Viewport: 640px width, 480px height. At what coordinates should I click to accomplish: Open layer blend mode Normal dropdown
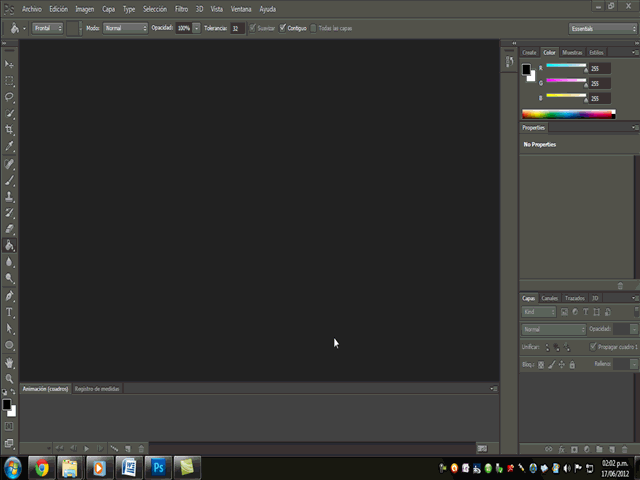(553, 329)
